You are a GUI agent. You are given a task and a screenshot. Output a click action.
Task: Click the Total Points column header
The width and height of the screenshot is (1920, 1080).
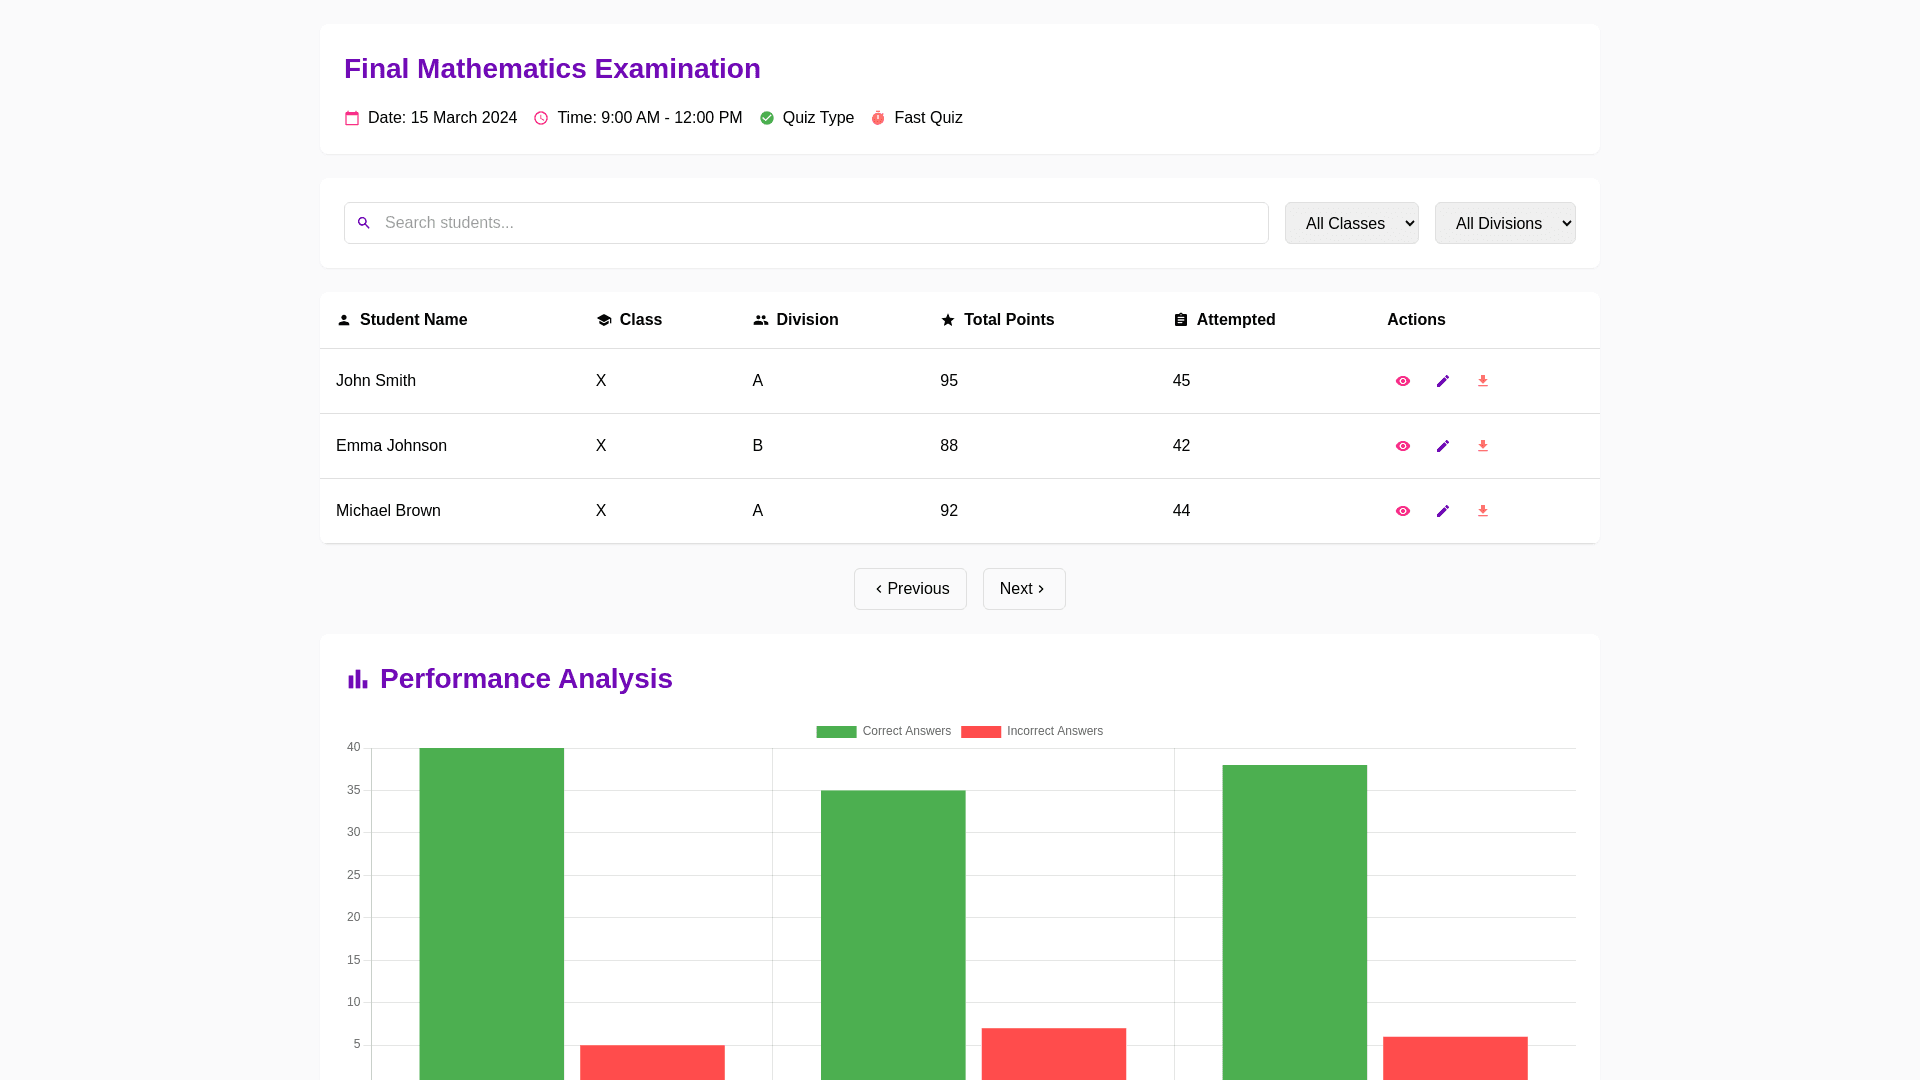(x=1008, y=320)
